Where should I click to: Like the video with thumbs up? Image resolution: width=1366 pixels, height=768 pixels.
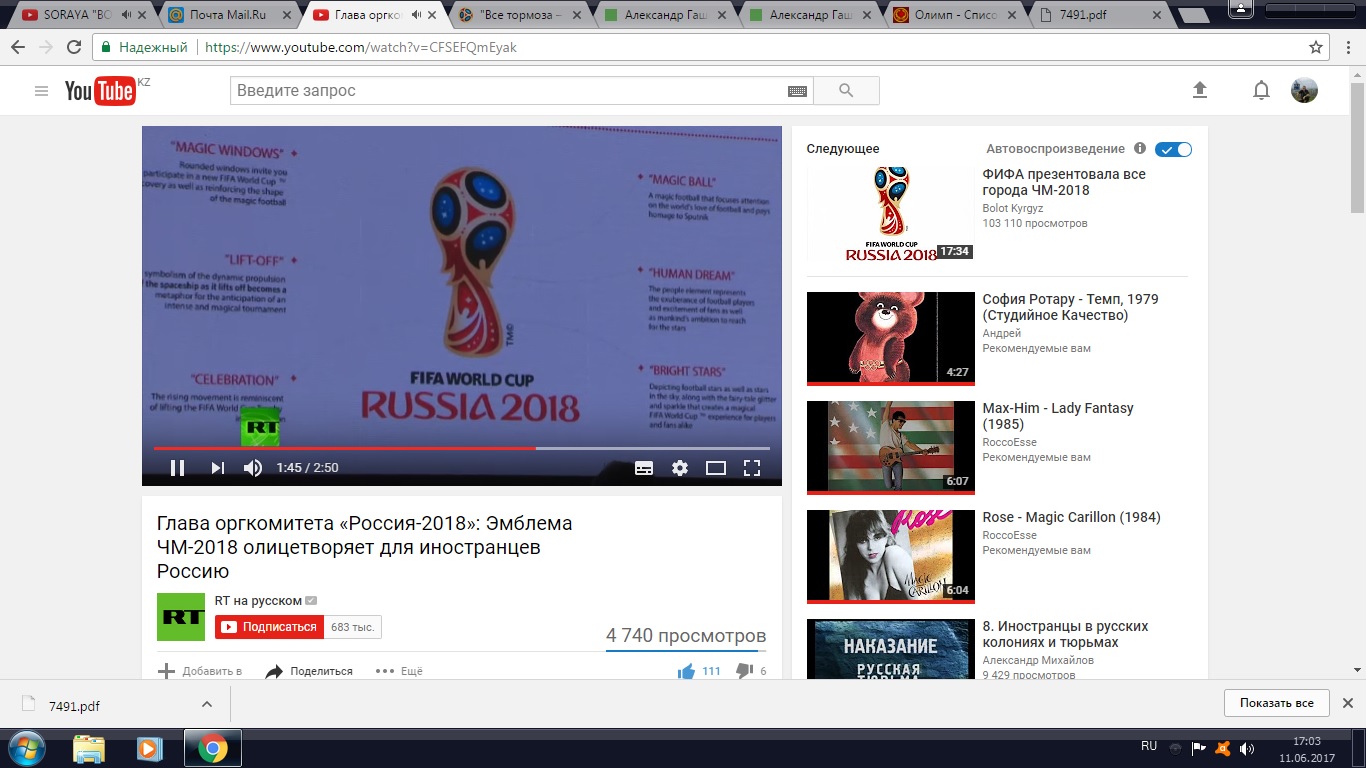686,671
